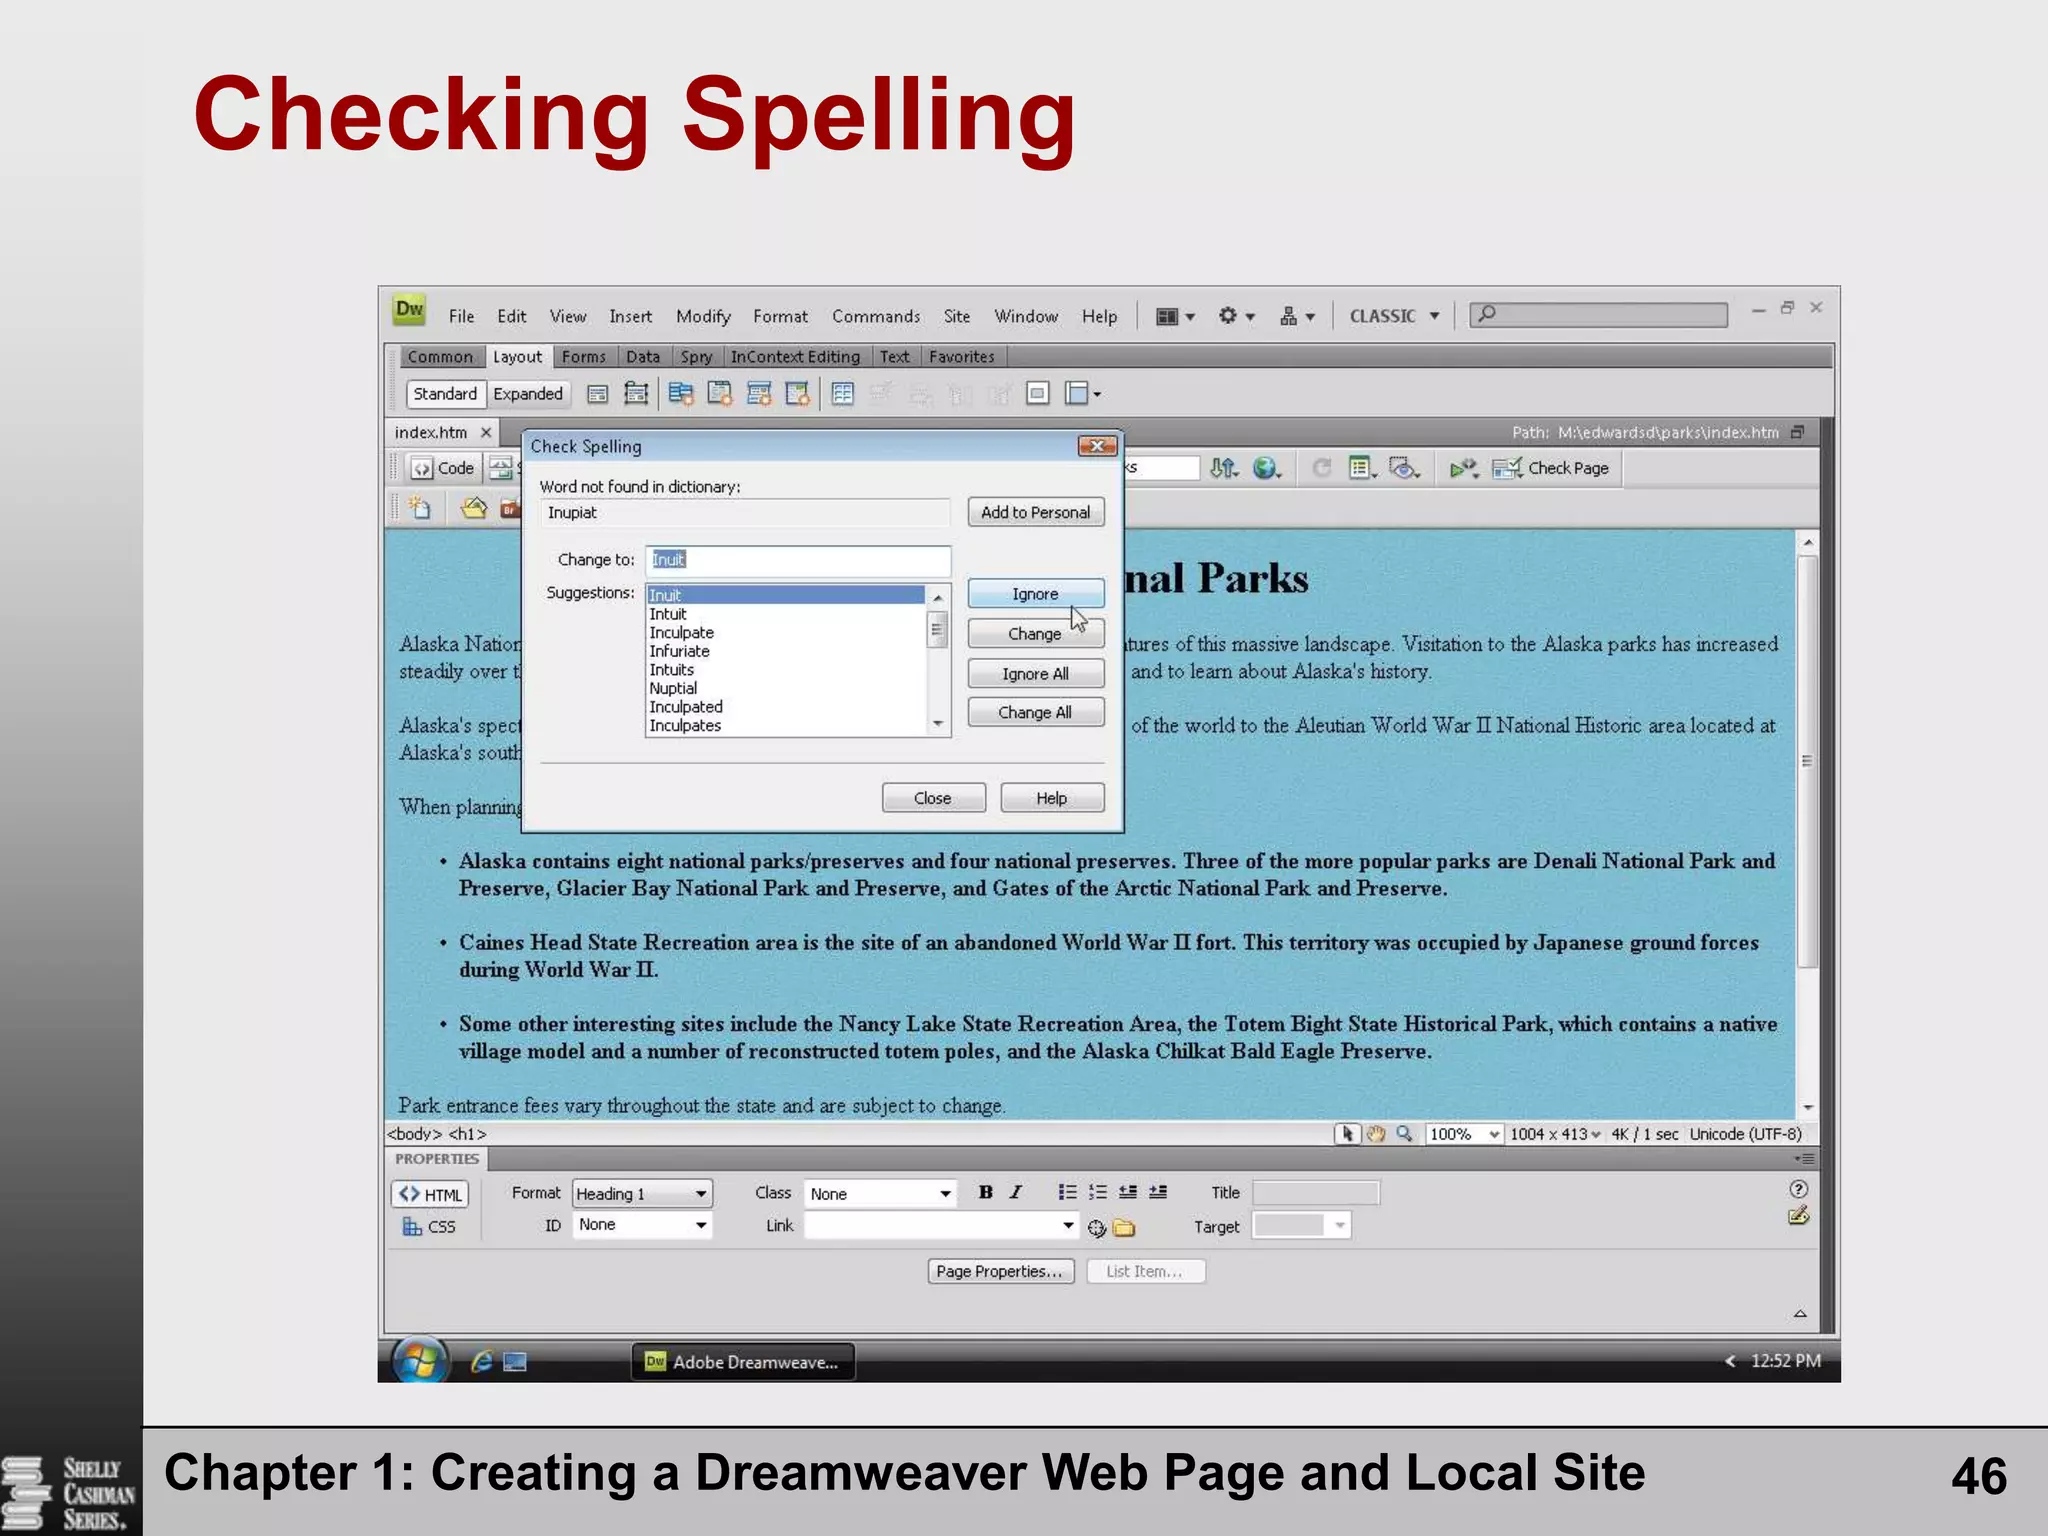
Task: Switch to Standard layout mode
Action: 445,394
